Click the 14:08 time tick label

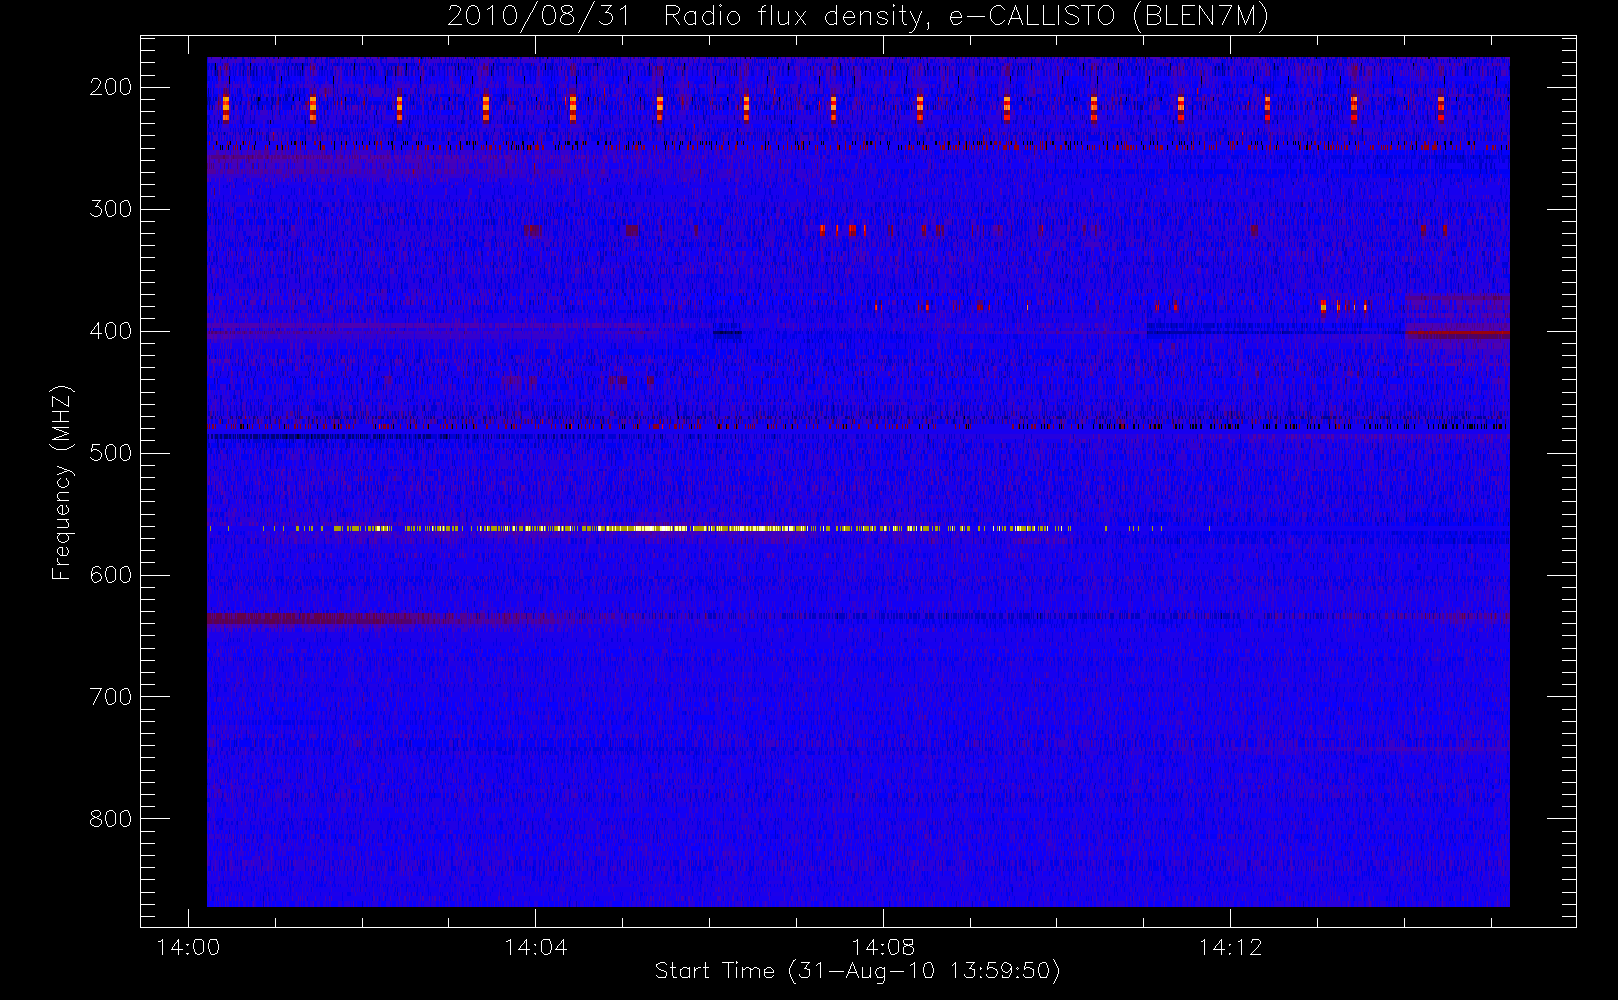[x=882, y=947]
